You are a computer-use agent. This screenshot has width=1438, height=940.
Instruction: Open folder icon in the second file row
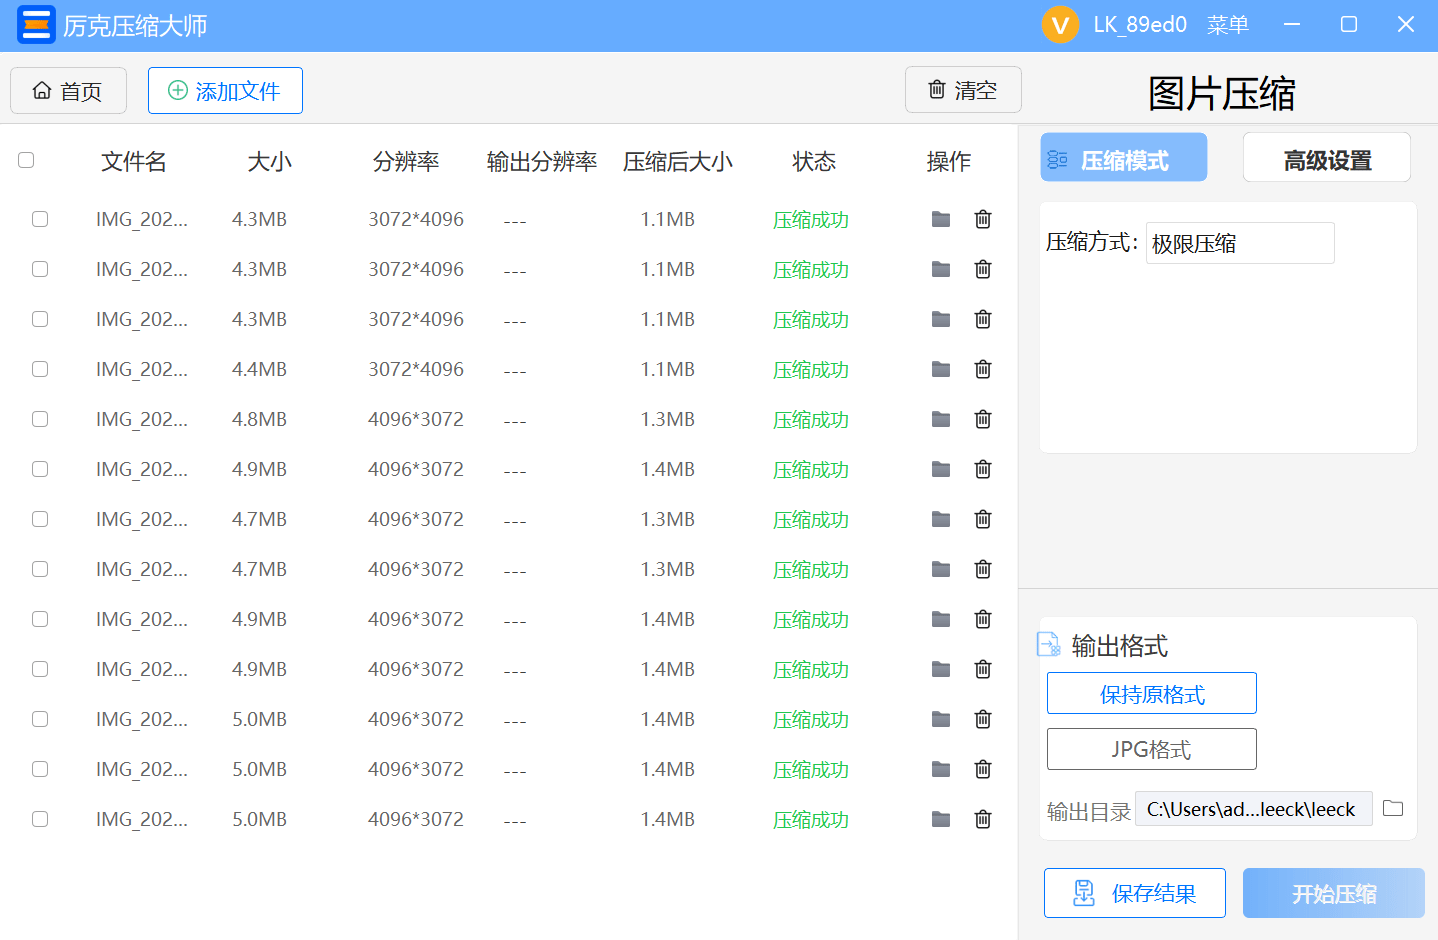tap(941, 269)
